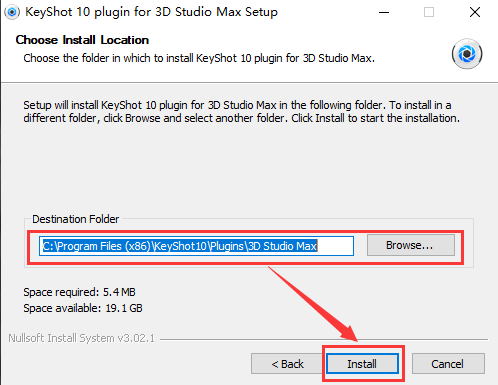The width and height of the screenshot is (498, 385).
Task: Minimize the setup window
Action: tap(384, 12)
